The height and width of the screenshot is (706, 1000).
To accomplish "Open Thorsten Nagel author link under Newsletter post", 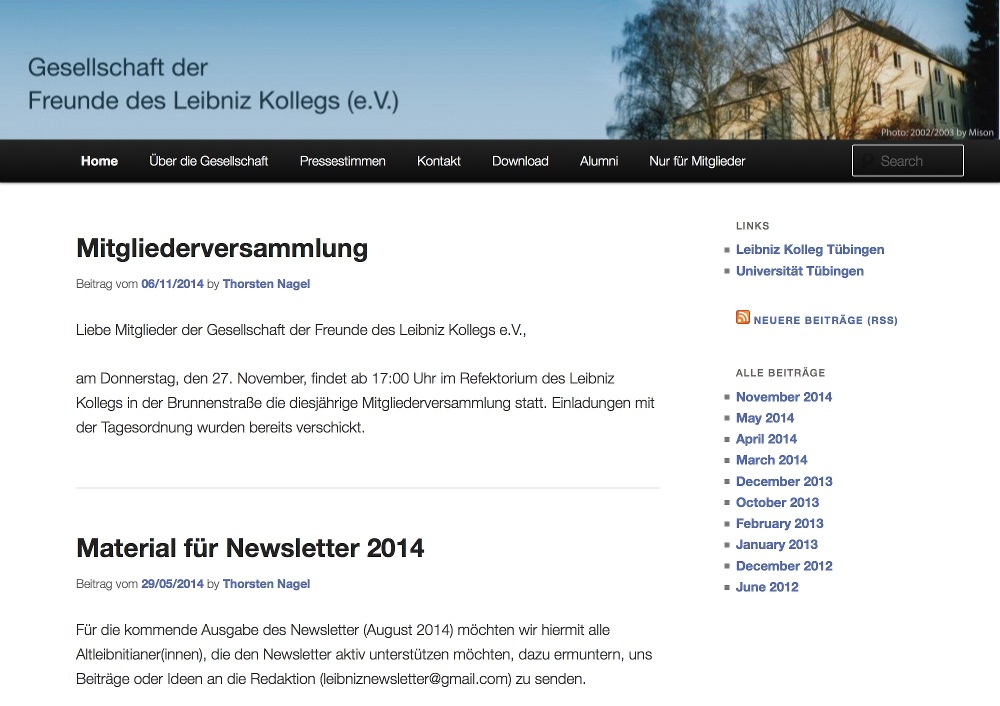I will (266, 584).
